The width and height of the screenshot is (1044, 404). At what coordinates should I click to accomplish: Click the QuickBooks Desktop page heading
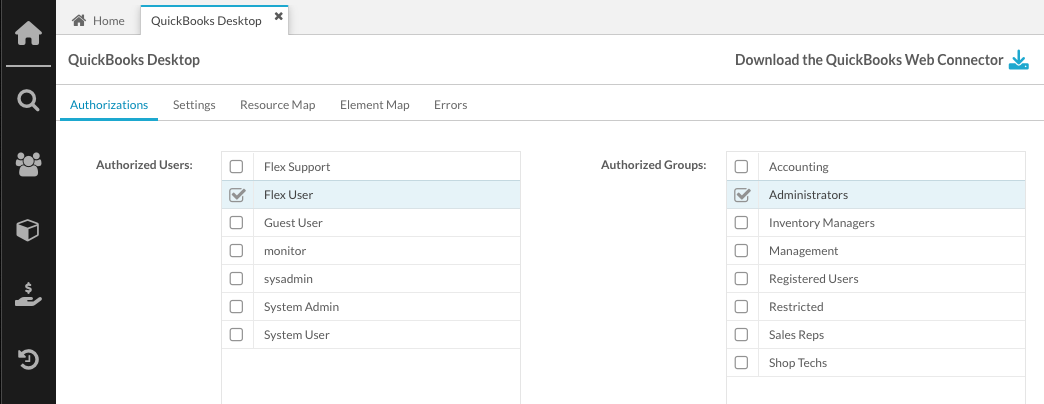[134, 60]
